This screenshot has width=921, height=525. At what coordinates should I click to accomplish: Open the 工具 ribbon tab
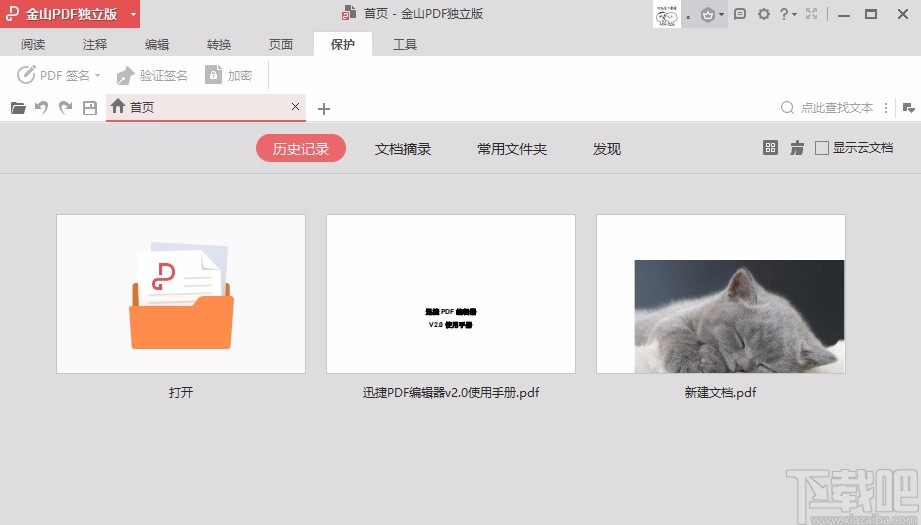tap(405, 44)
